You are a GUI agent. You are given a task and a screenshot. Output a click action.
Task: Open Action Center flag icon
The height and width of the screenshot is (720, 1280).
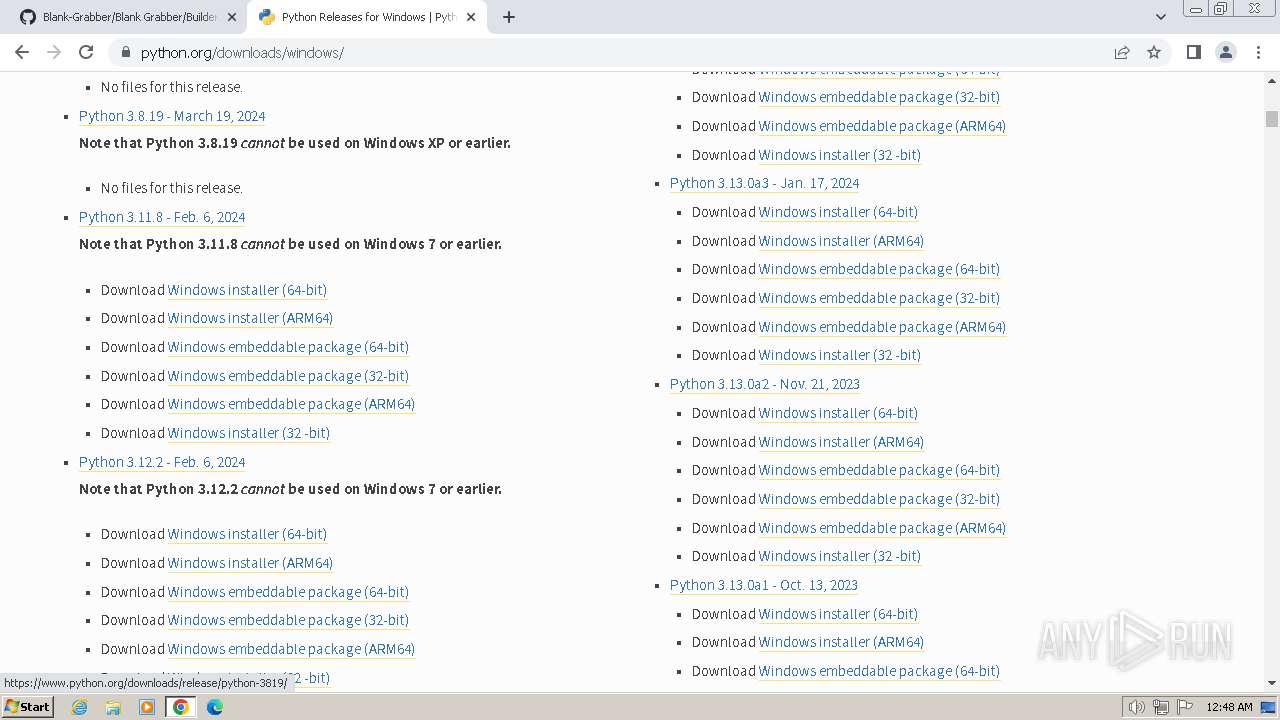click(1185, 707)
